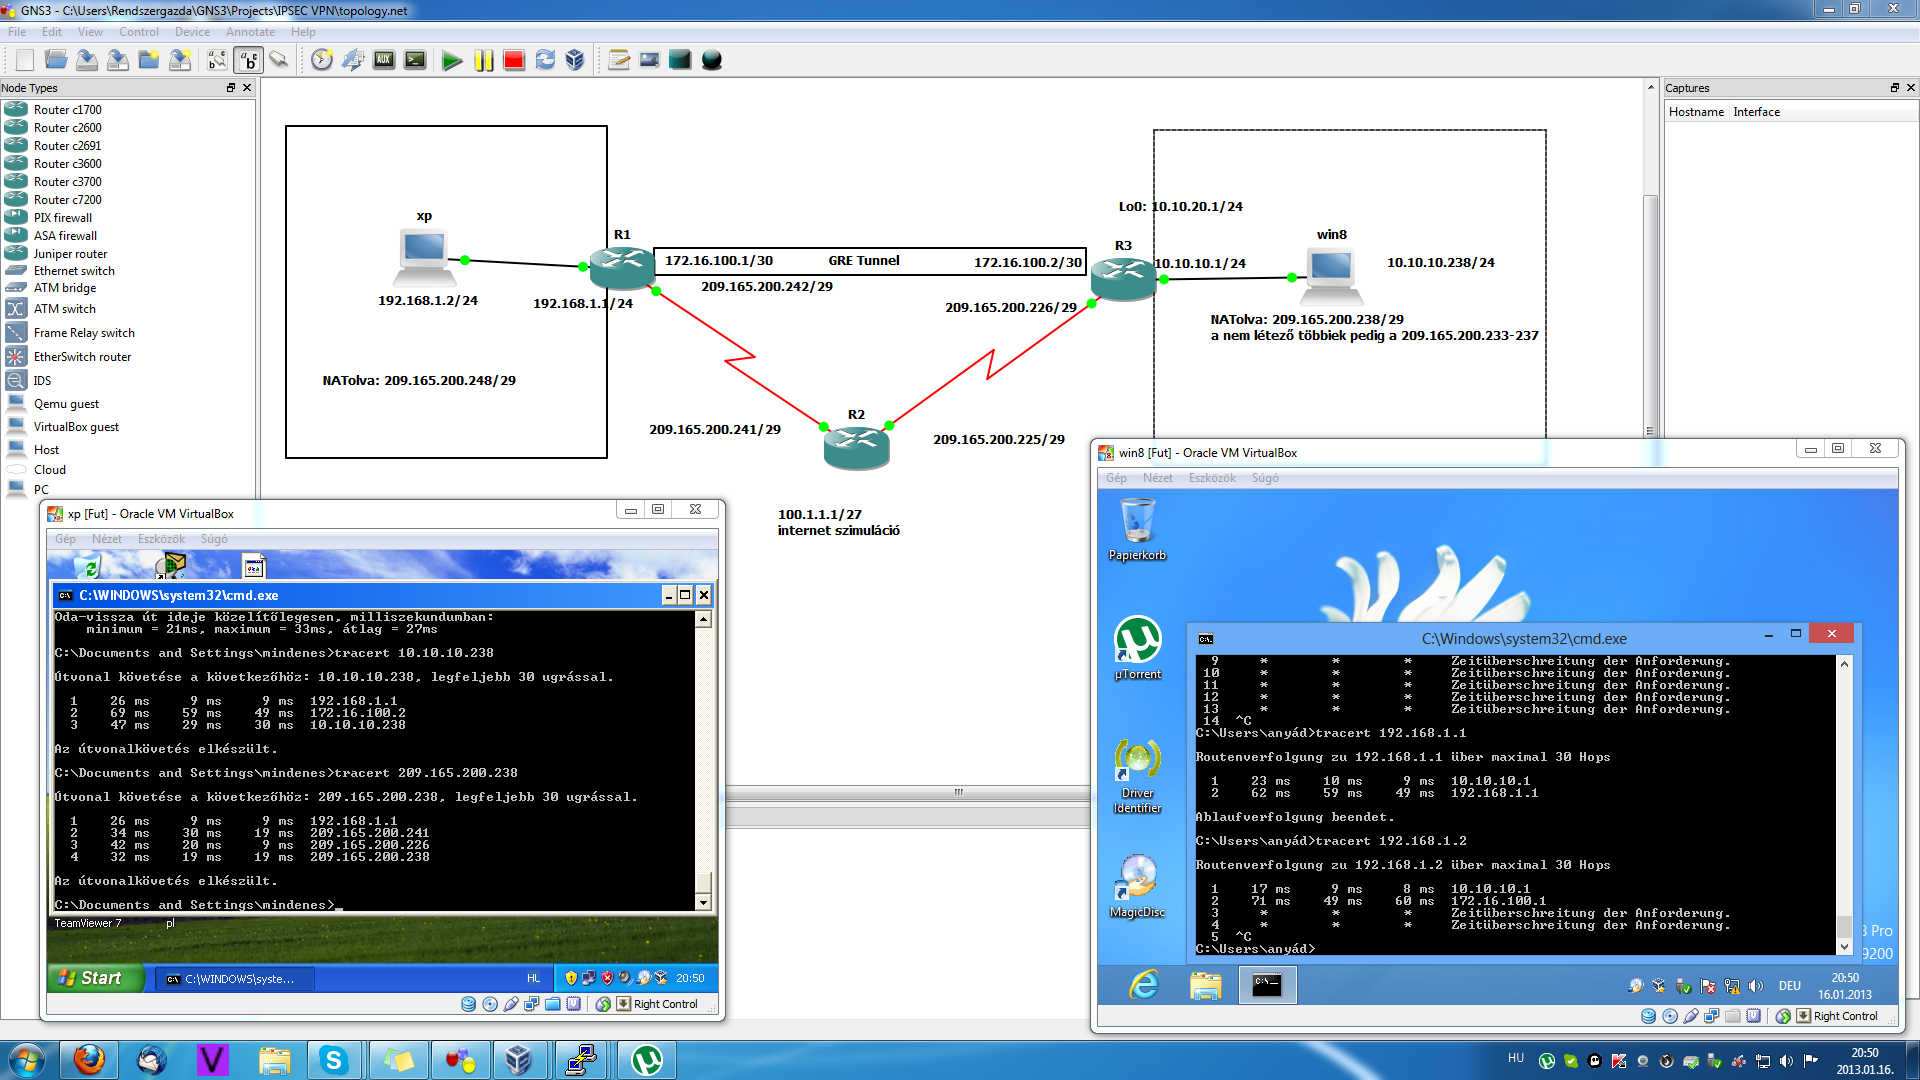Image resolution: width=1920 pixels, height=1080 pixels.
Task: Select the draw ellipse tool
Action: click(x=711, y=60)
